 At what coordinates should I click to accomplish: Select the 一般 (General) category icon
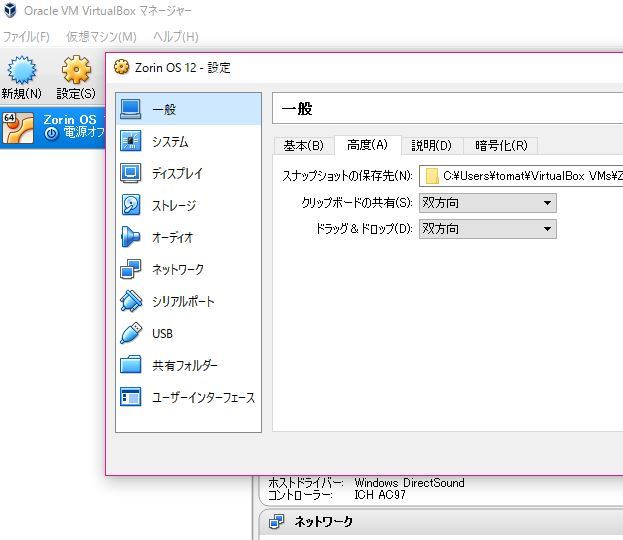[x=131, y=109]
